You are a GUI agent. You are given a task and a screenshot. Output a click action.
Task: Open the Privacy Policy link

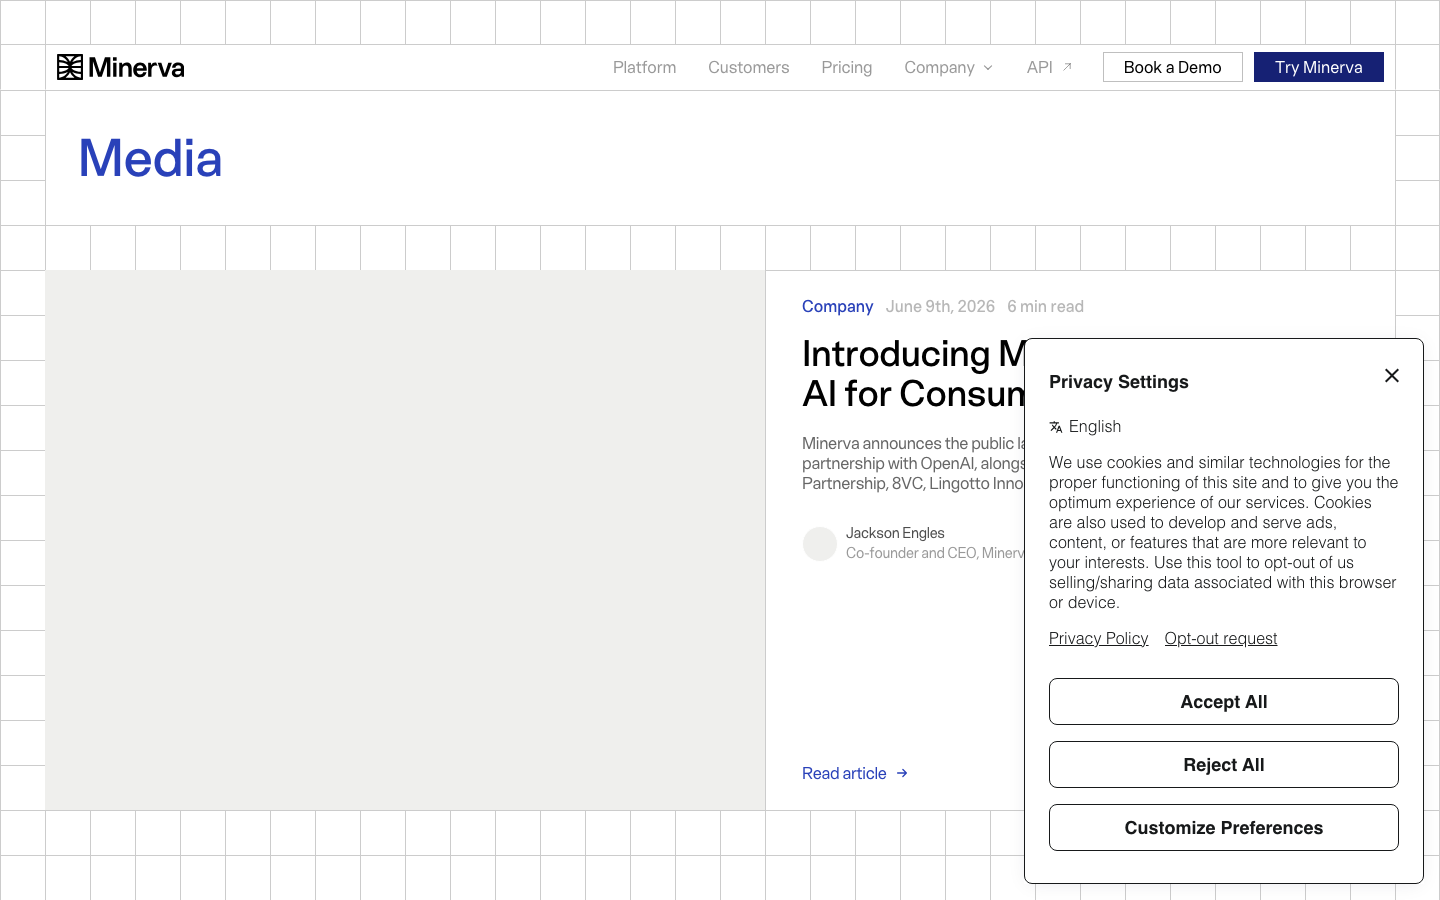click(1098, 638)
